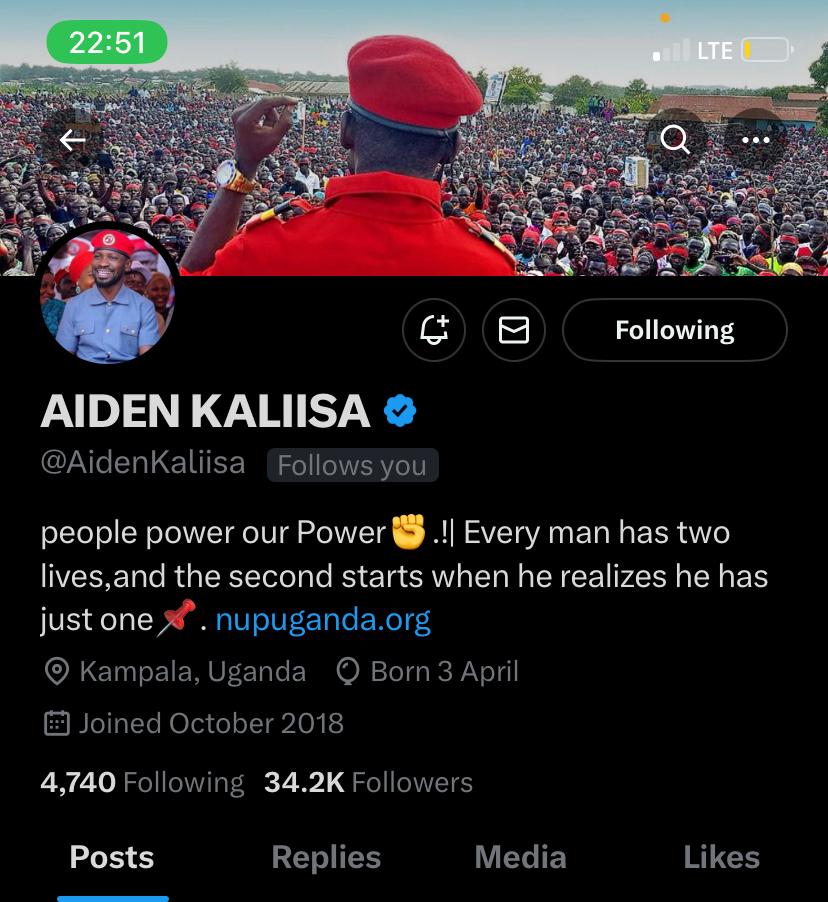The image size is (828, 902).
Task: Switch to the Posts tab
Action: [112, 857]
